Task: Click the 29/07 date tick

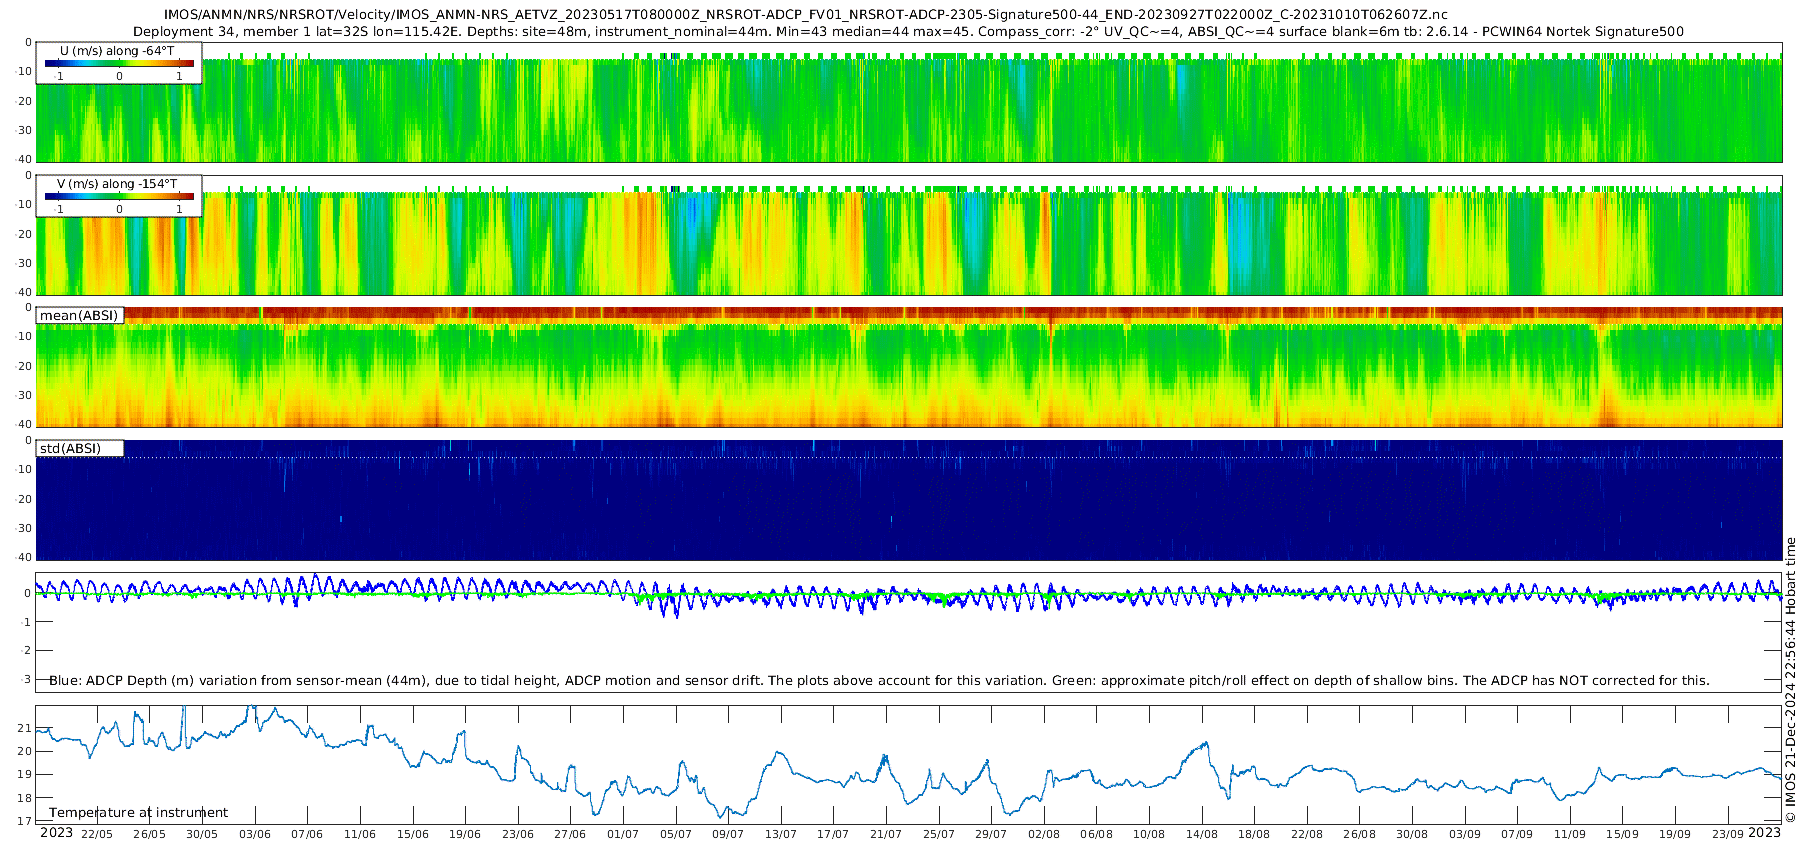Action: [990, 834]
